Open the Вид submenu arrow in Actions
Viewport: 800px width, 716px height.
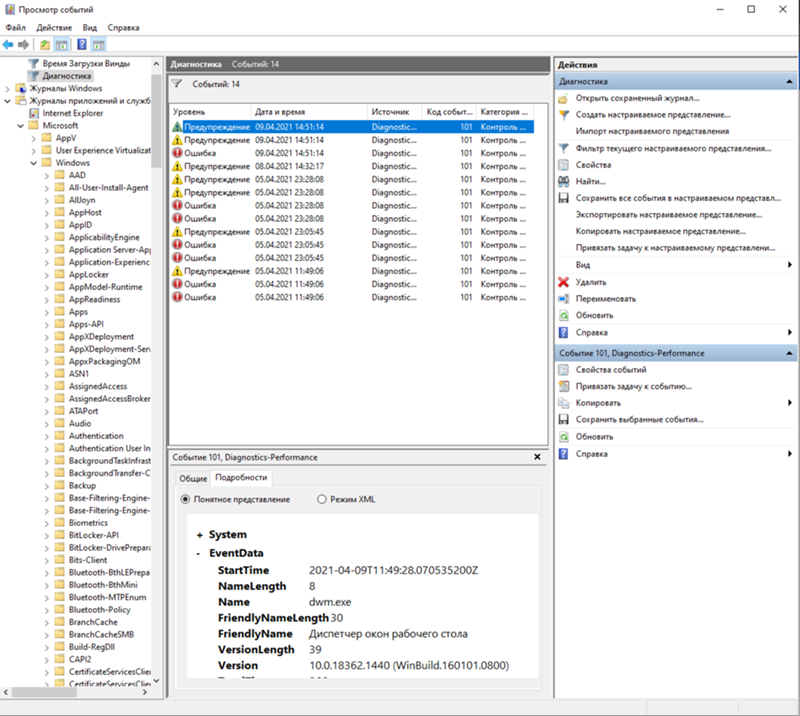pyautogui.click(x=790, y=265)
